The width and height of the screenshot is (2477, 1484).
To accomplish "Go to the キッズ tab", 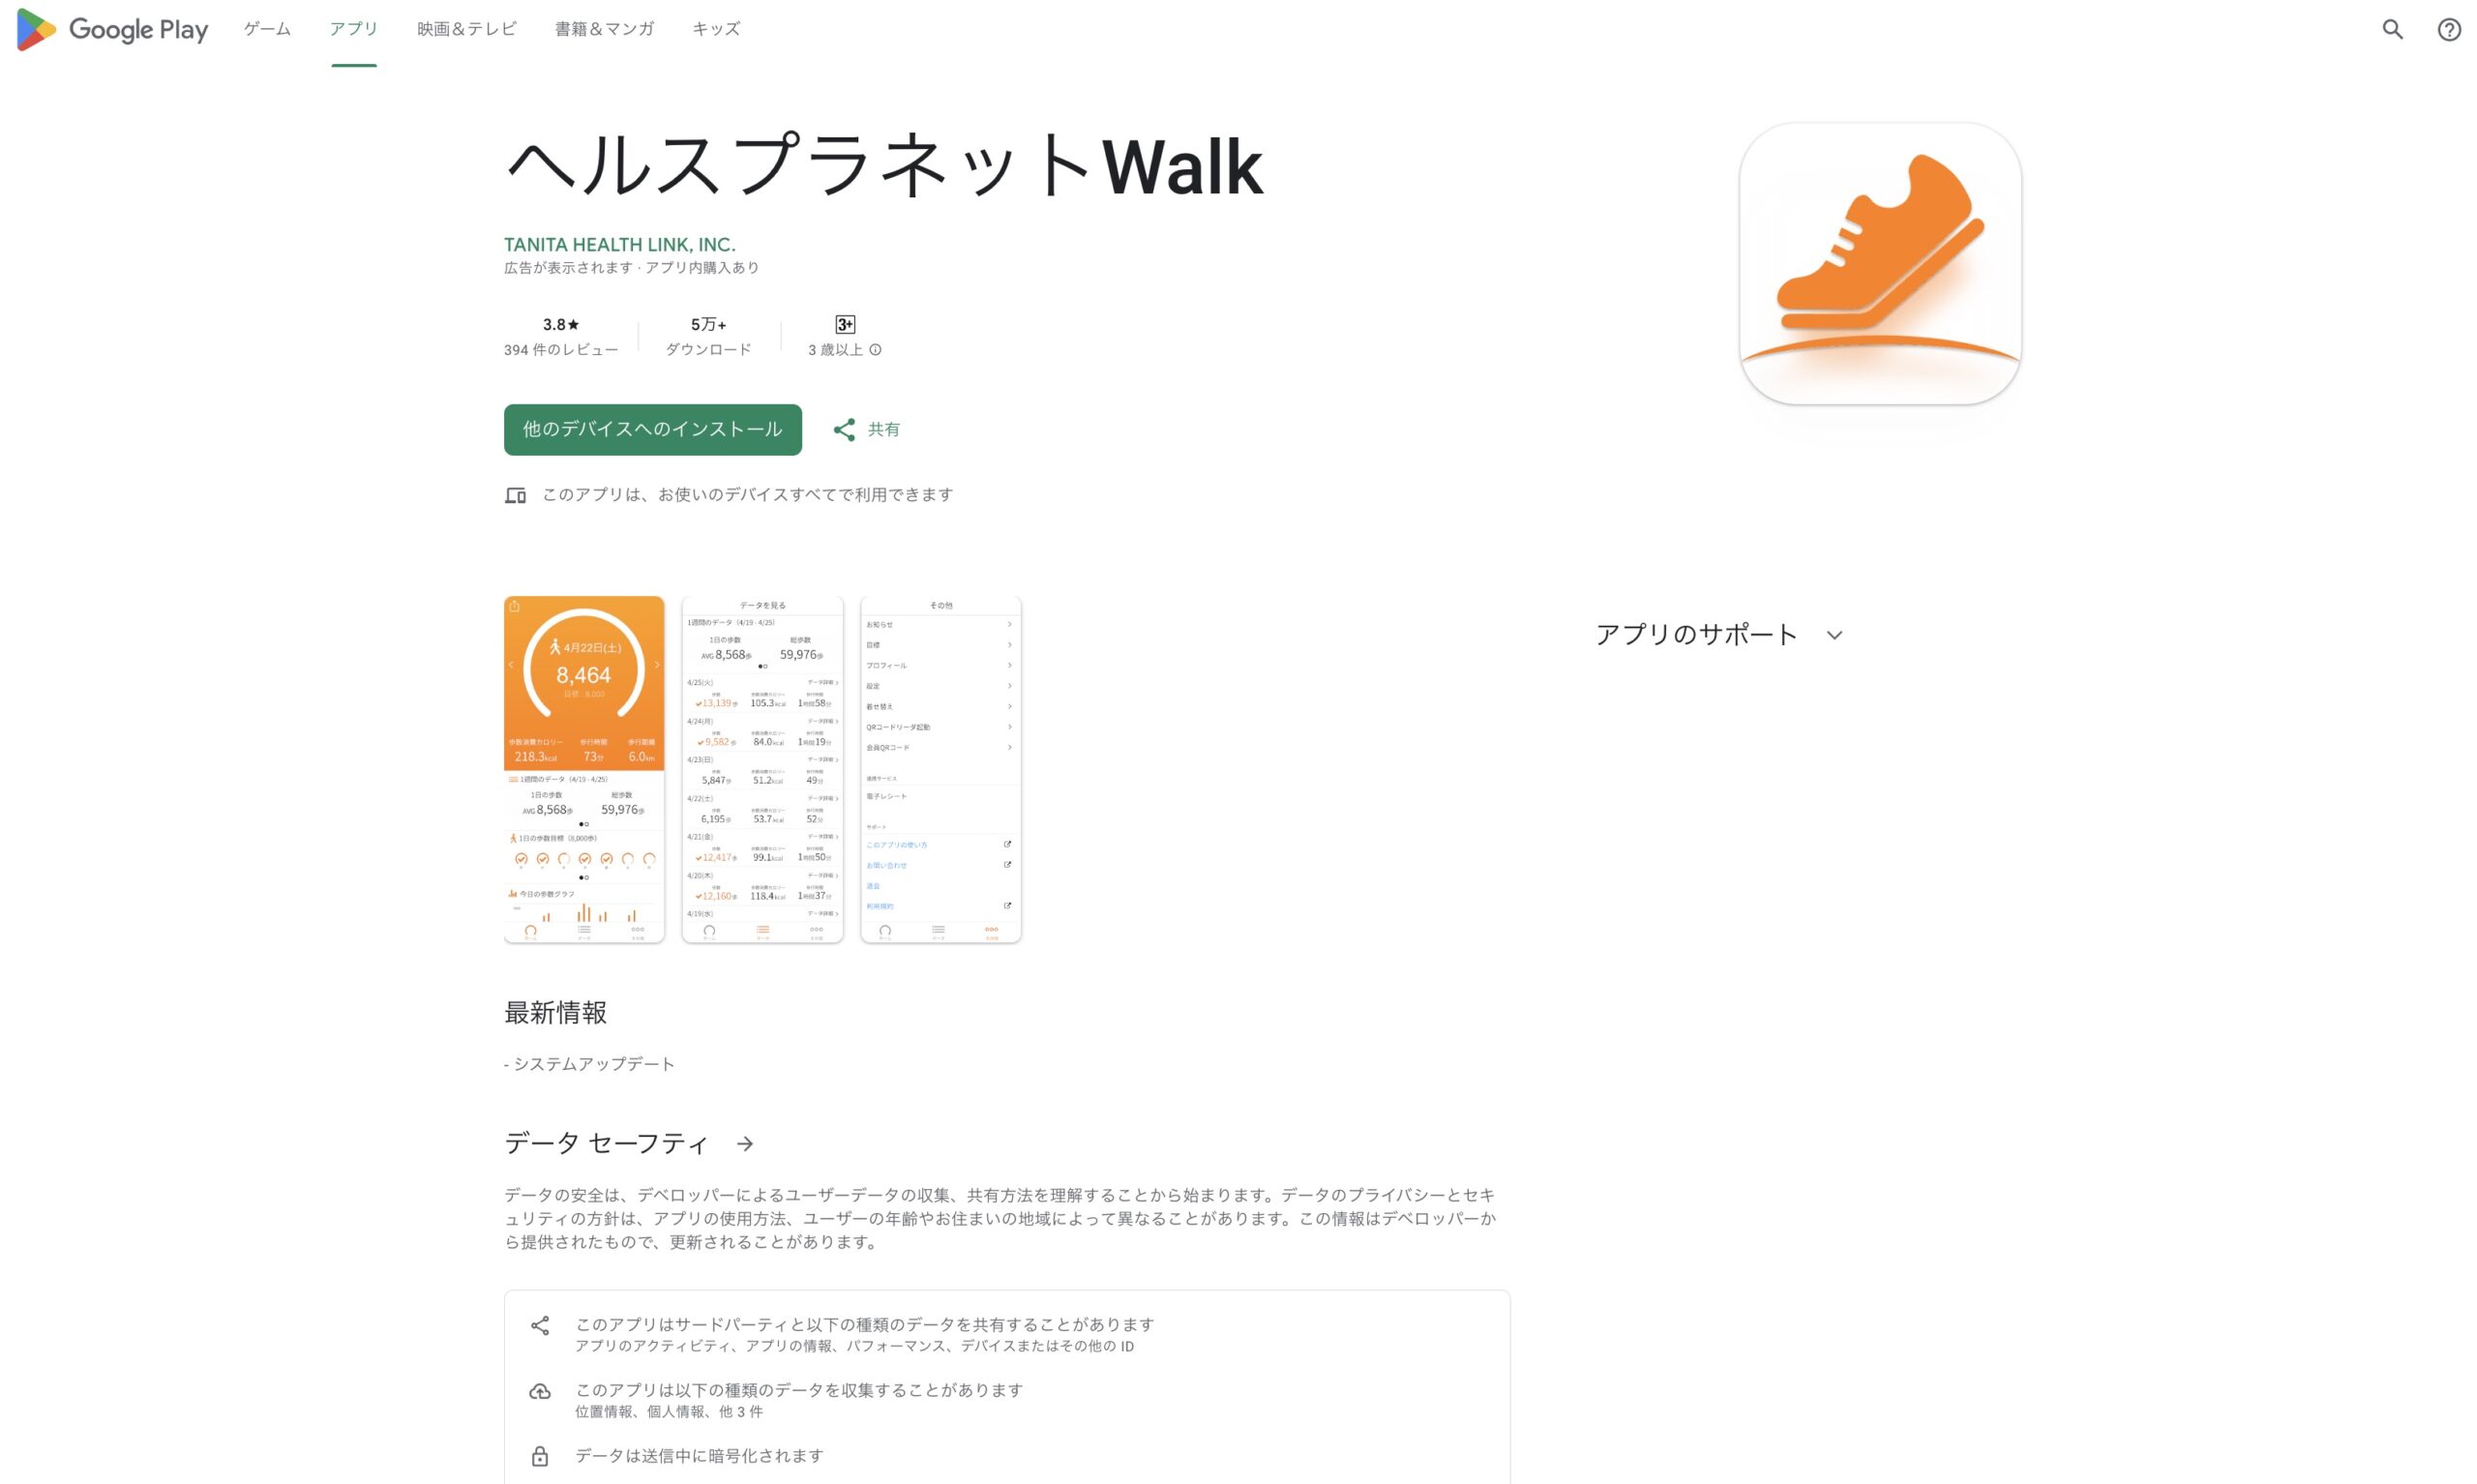I will [716, 29].
